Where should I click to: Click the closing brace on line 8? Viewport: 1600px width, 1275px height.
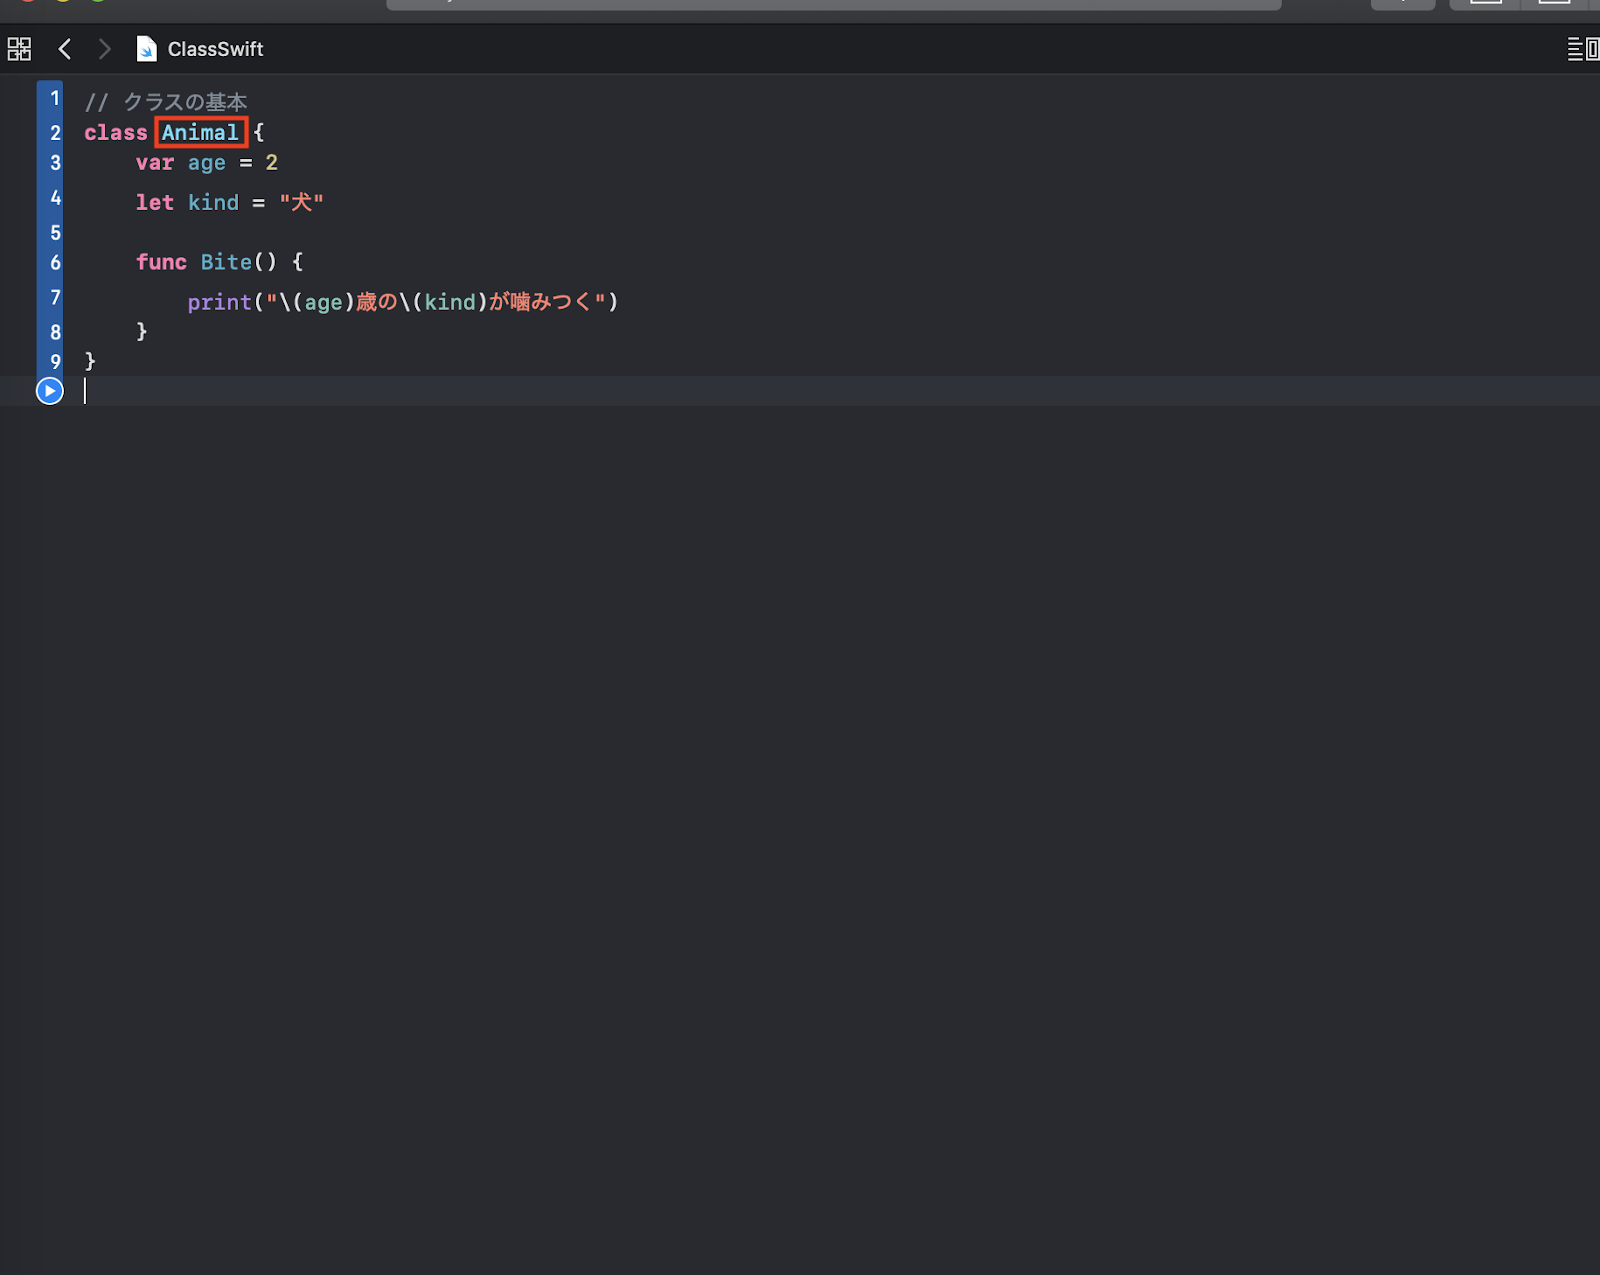(142, 331)
